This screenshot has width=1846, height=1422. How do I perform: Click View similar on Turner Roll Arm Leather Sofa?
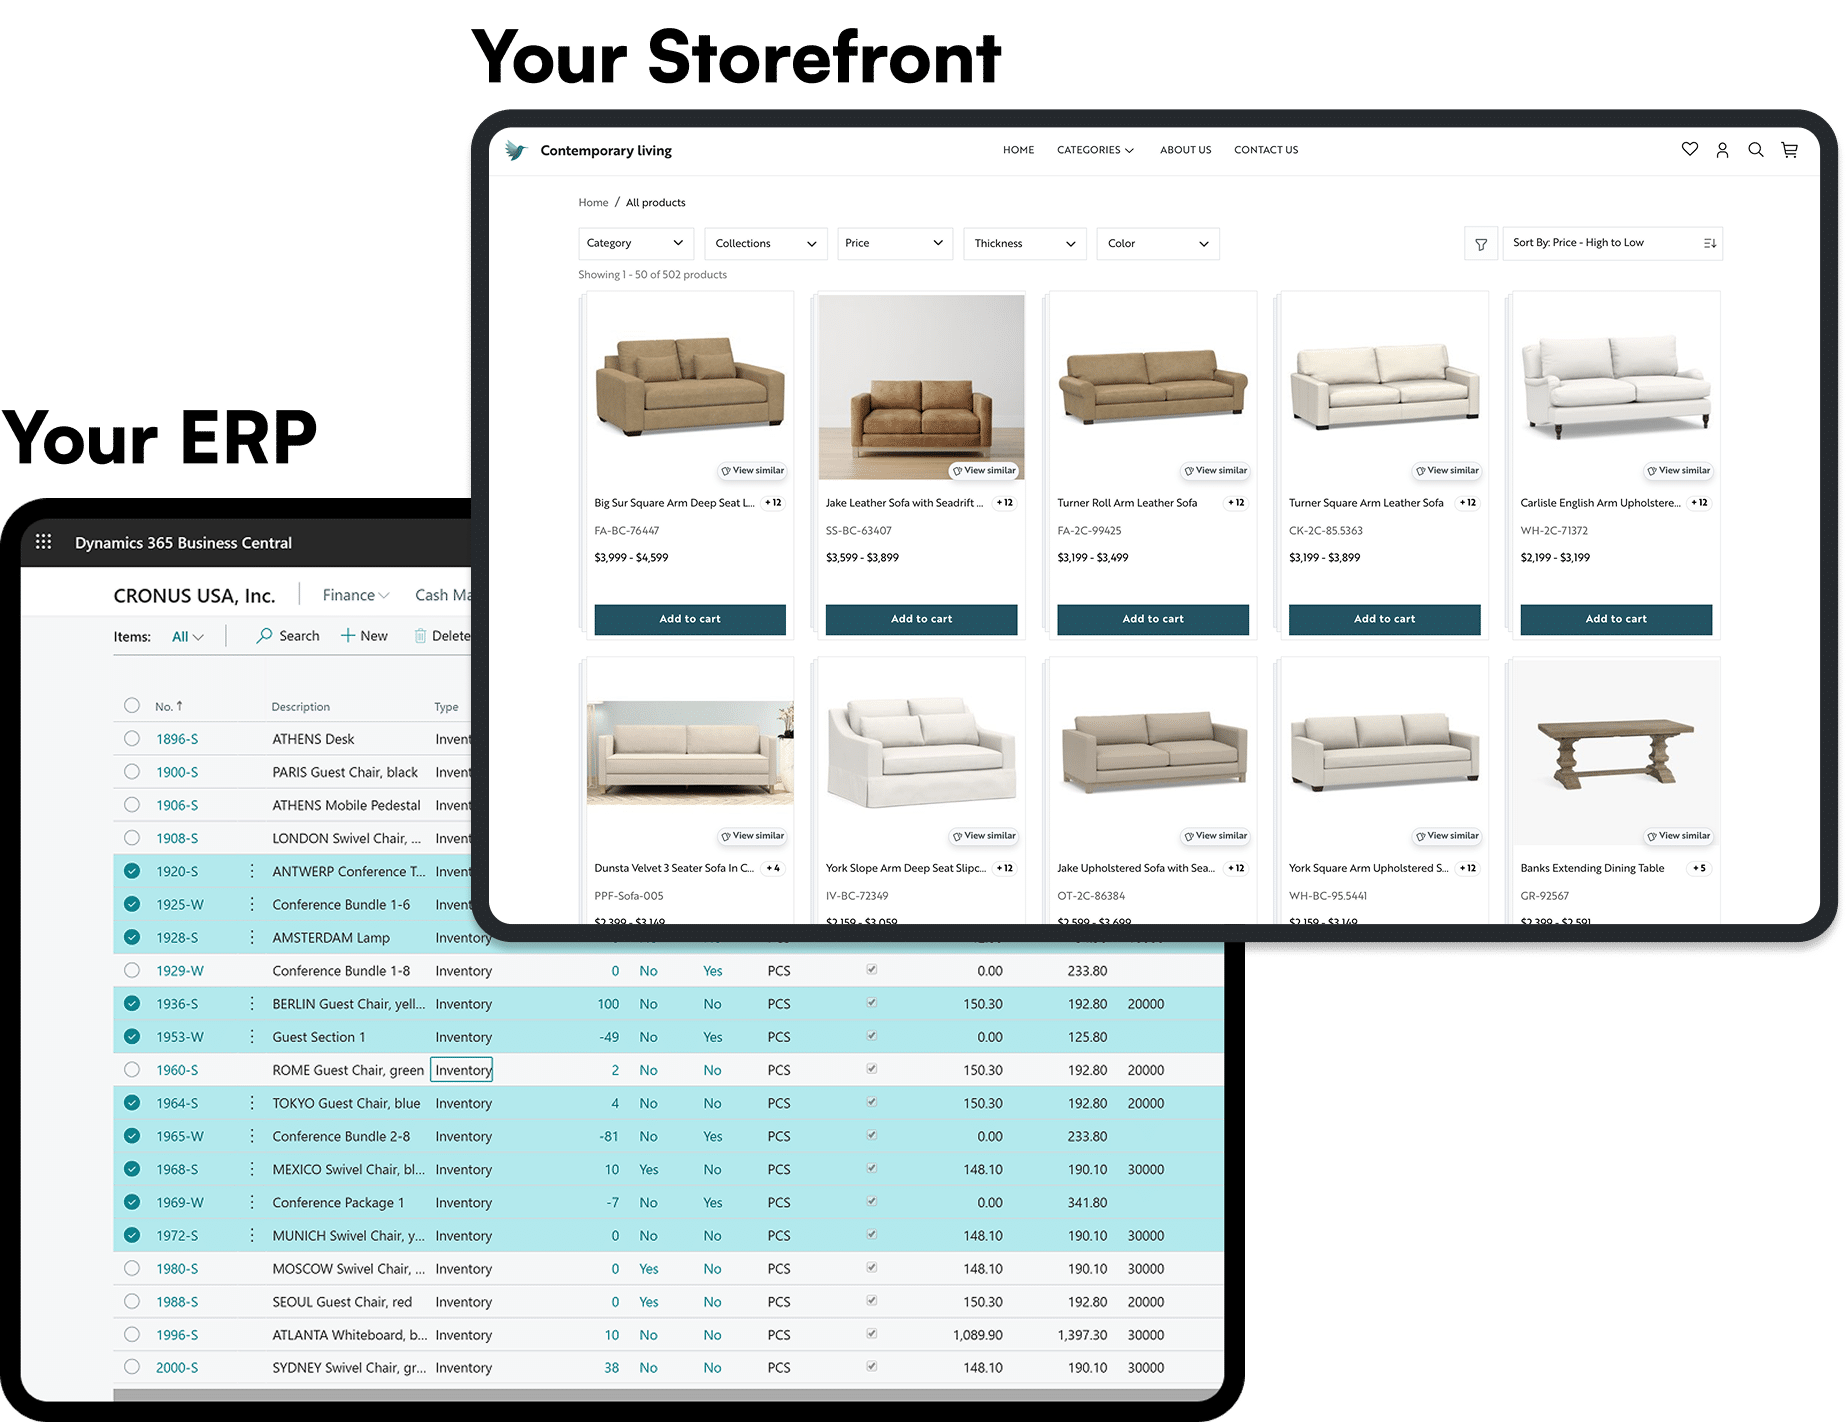point(1216,470)
